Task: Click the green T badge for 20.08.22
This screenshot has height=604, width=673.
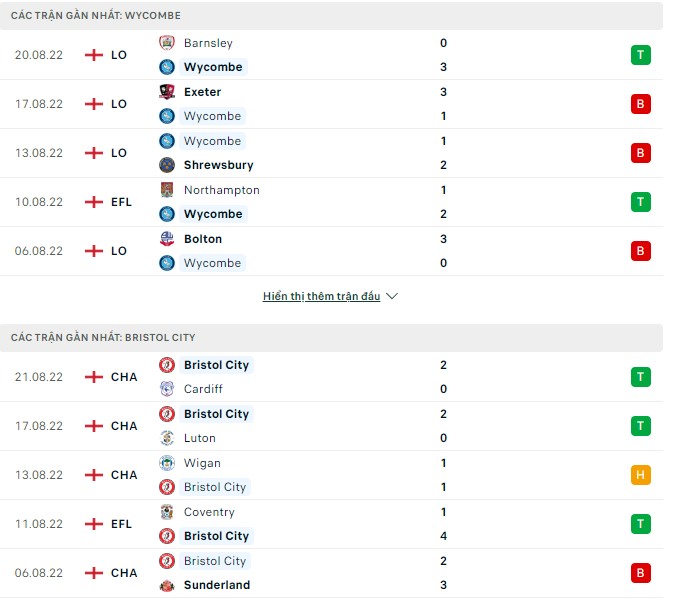Action: 640,55
